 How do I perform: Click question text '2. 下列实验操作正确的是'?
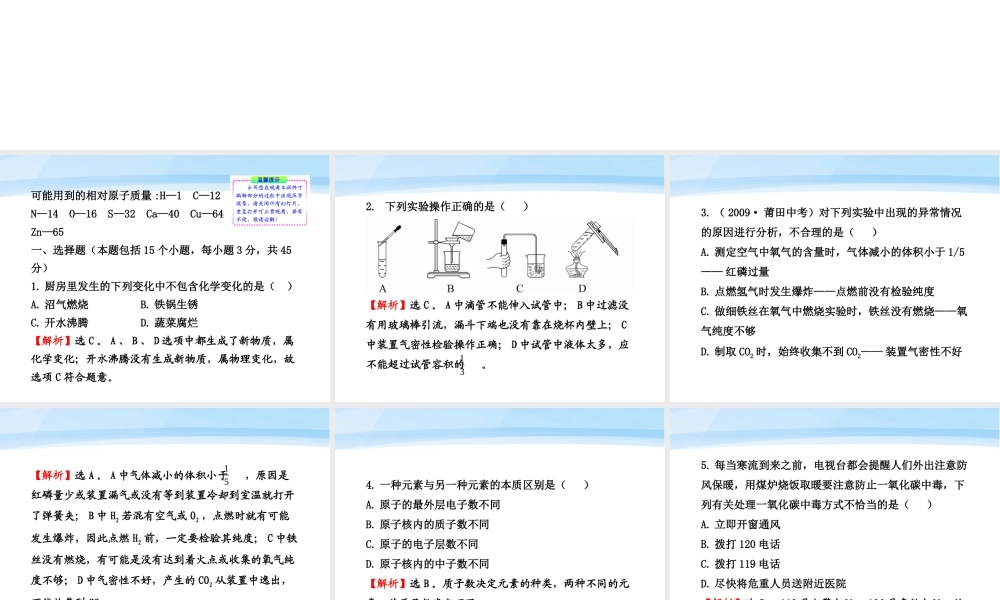(x=447, y=206)
